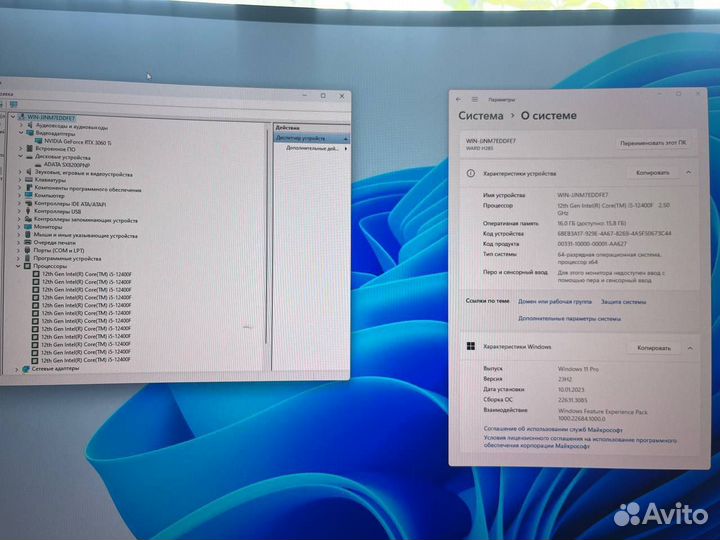Click the speaker icon of Аудиовходы и аудиовыходы
This screenshot has height=540, width=720.
point(30,125)
